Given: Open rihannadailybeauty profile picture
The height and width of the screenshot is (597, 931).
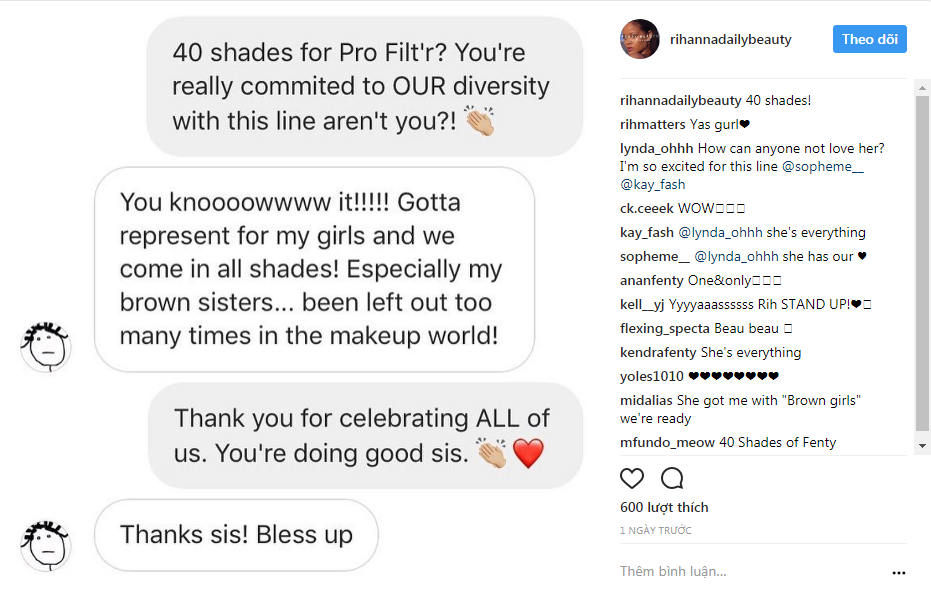Looking at the screenshot, I should tap(640, 39).
